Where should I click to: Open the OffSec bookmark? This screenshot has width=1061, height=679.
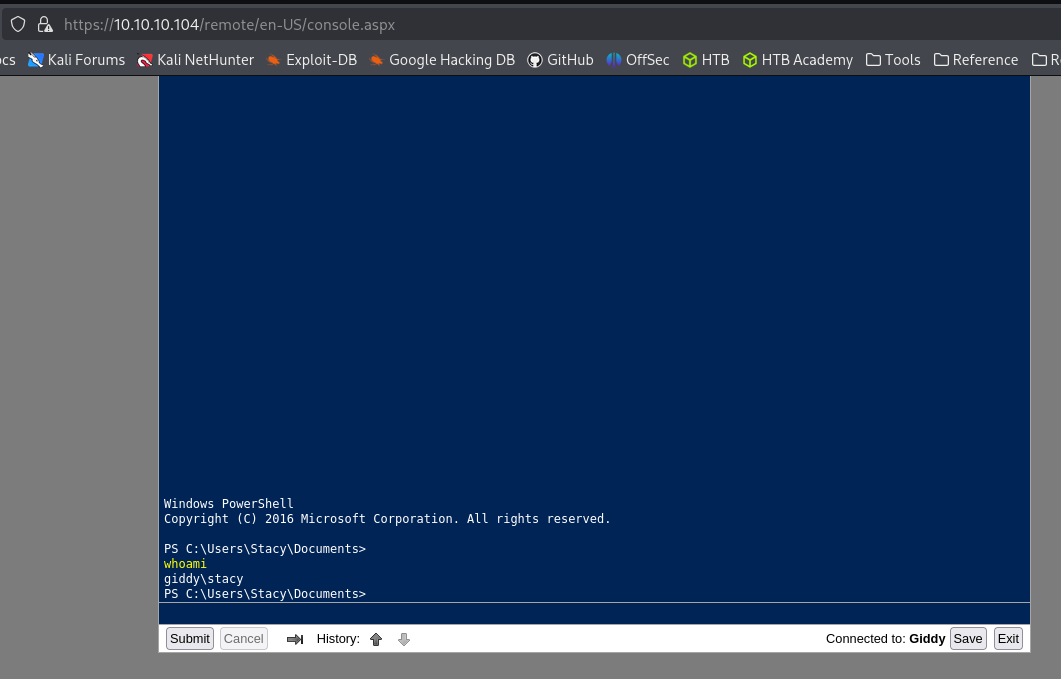click(638, 60)
